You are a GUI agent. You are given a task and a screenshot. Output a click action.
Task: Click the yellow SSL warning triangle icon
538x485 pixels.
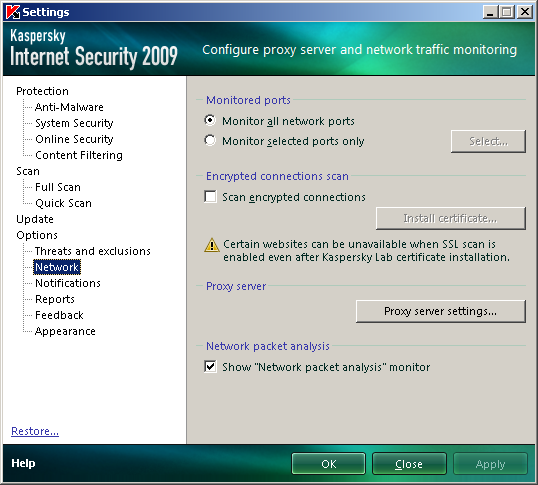(212, 245)
